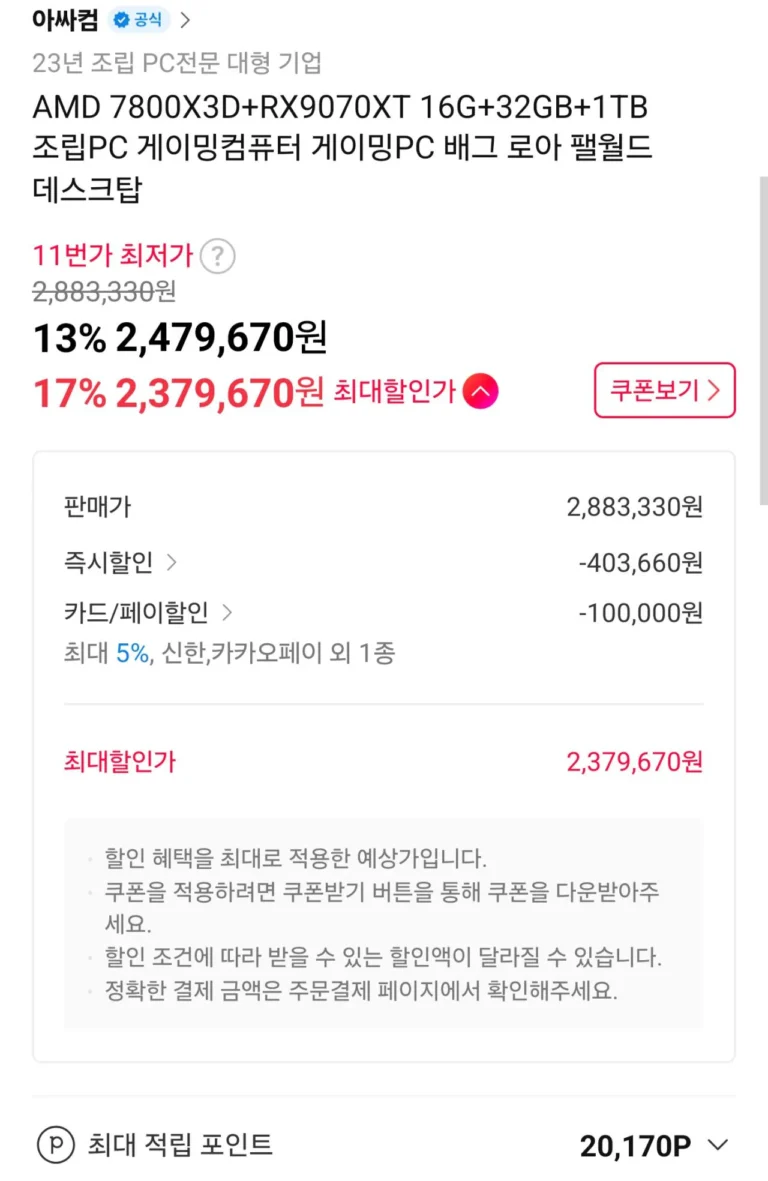Expand the 20,170P points dropdown chevron

(x=717, y=1146)
